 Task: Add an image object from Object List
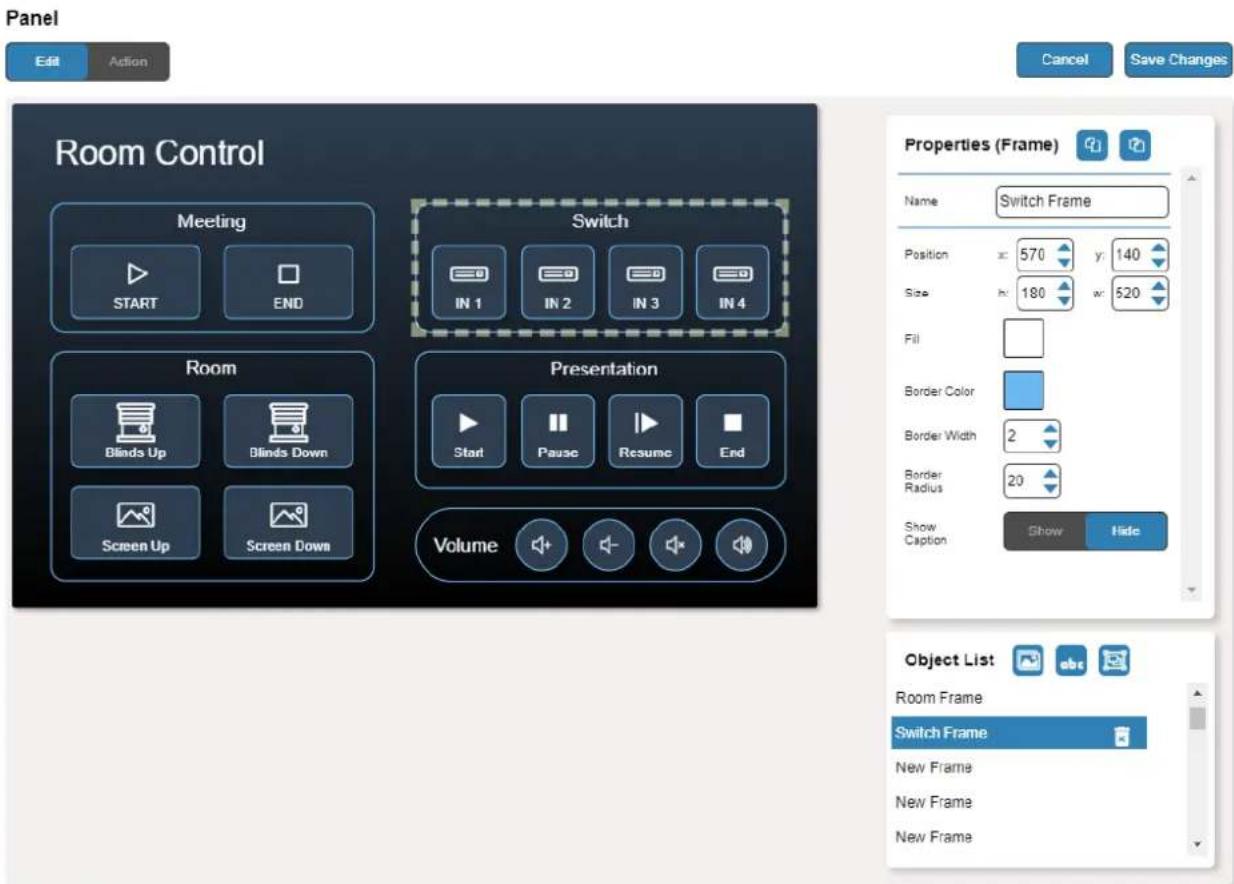pos(1028,660)
